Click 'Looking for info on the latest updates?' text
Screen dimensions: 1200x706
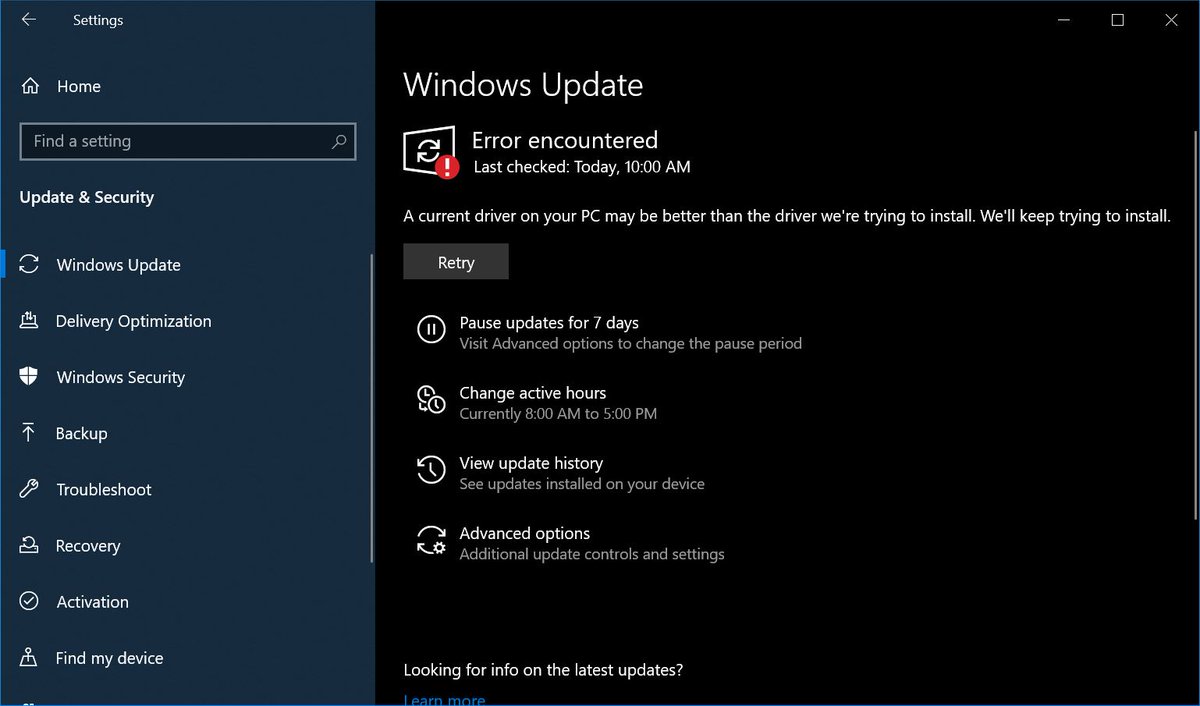tap(543, 670)
